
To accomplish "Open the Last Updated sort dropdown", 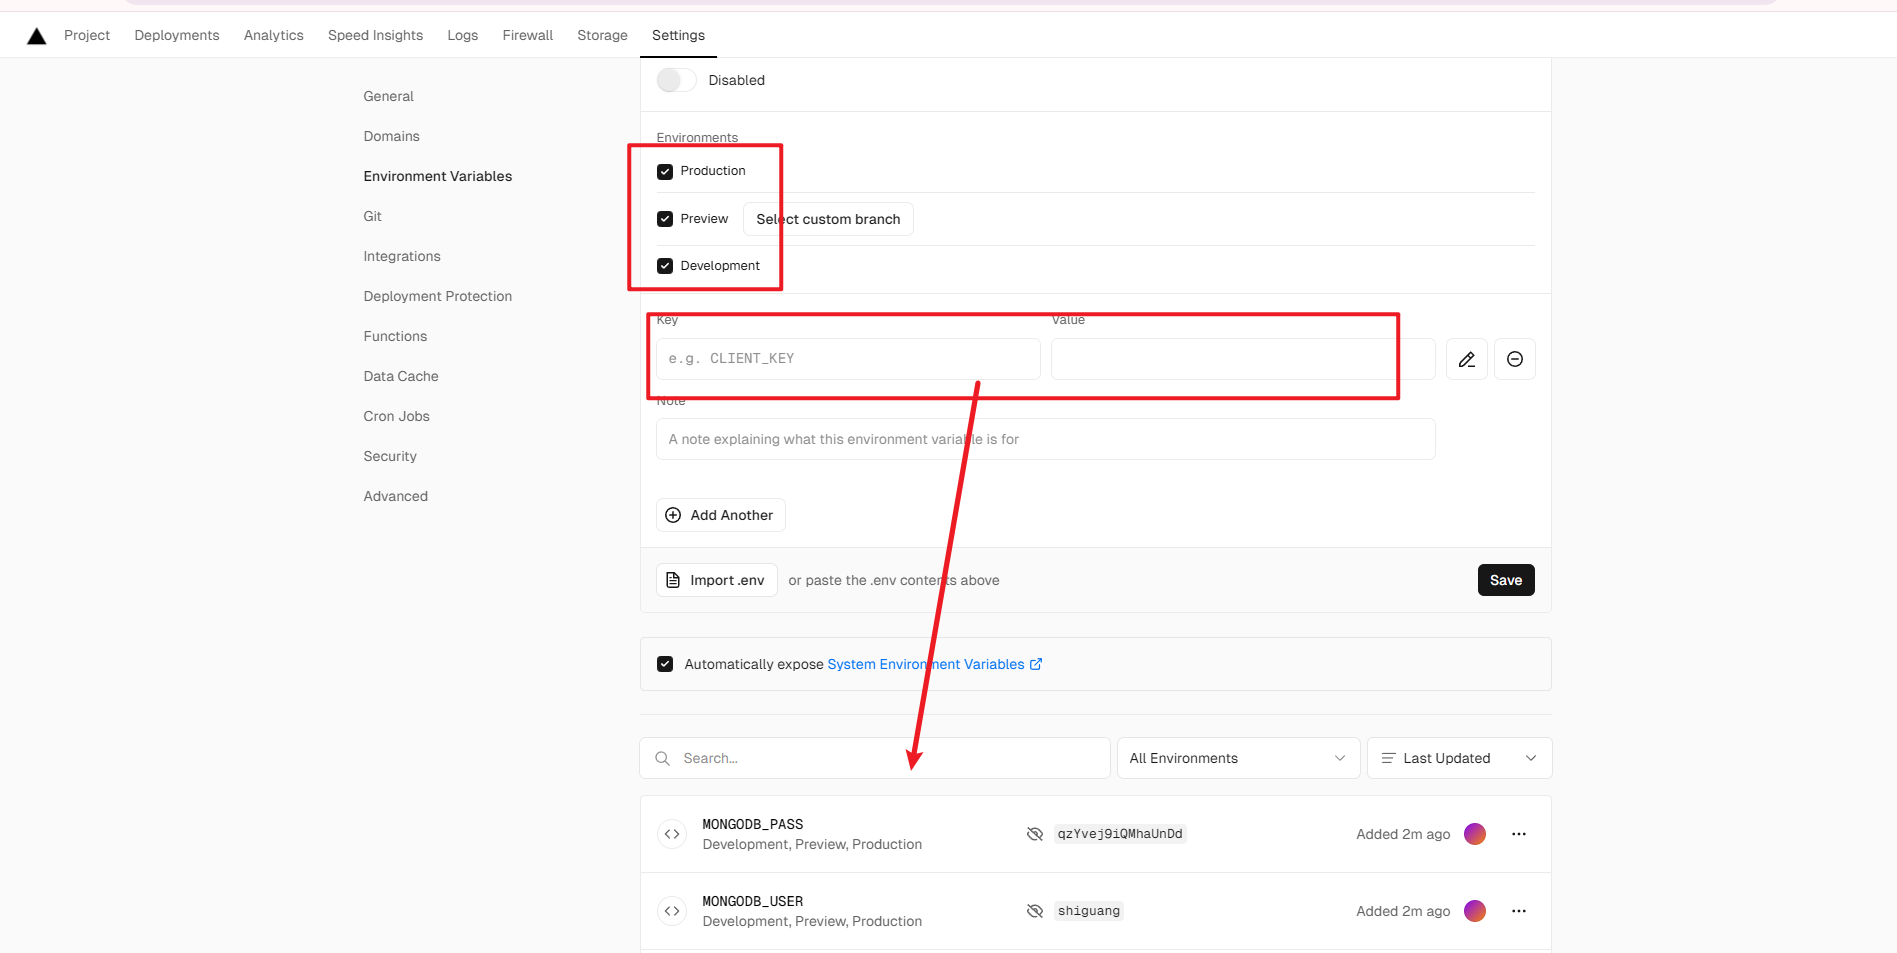I will [1459, 758].
